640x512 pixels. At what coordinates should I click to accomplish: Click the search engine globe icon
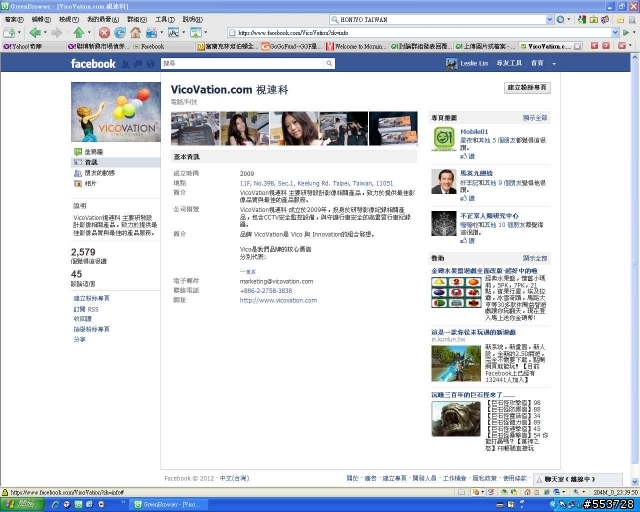561,19
